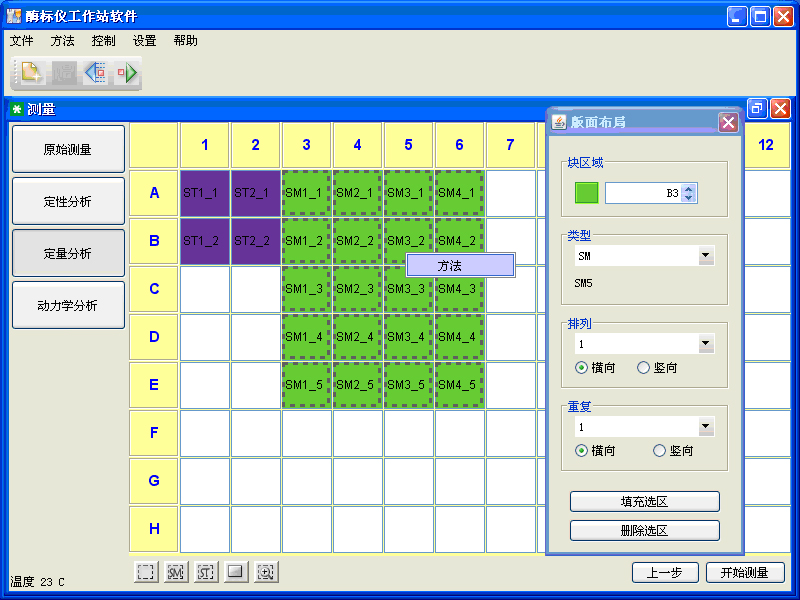Click row header H

tap(154, 529)
